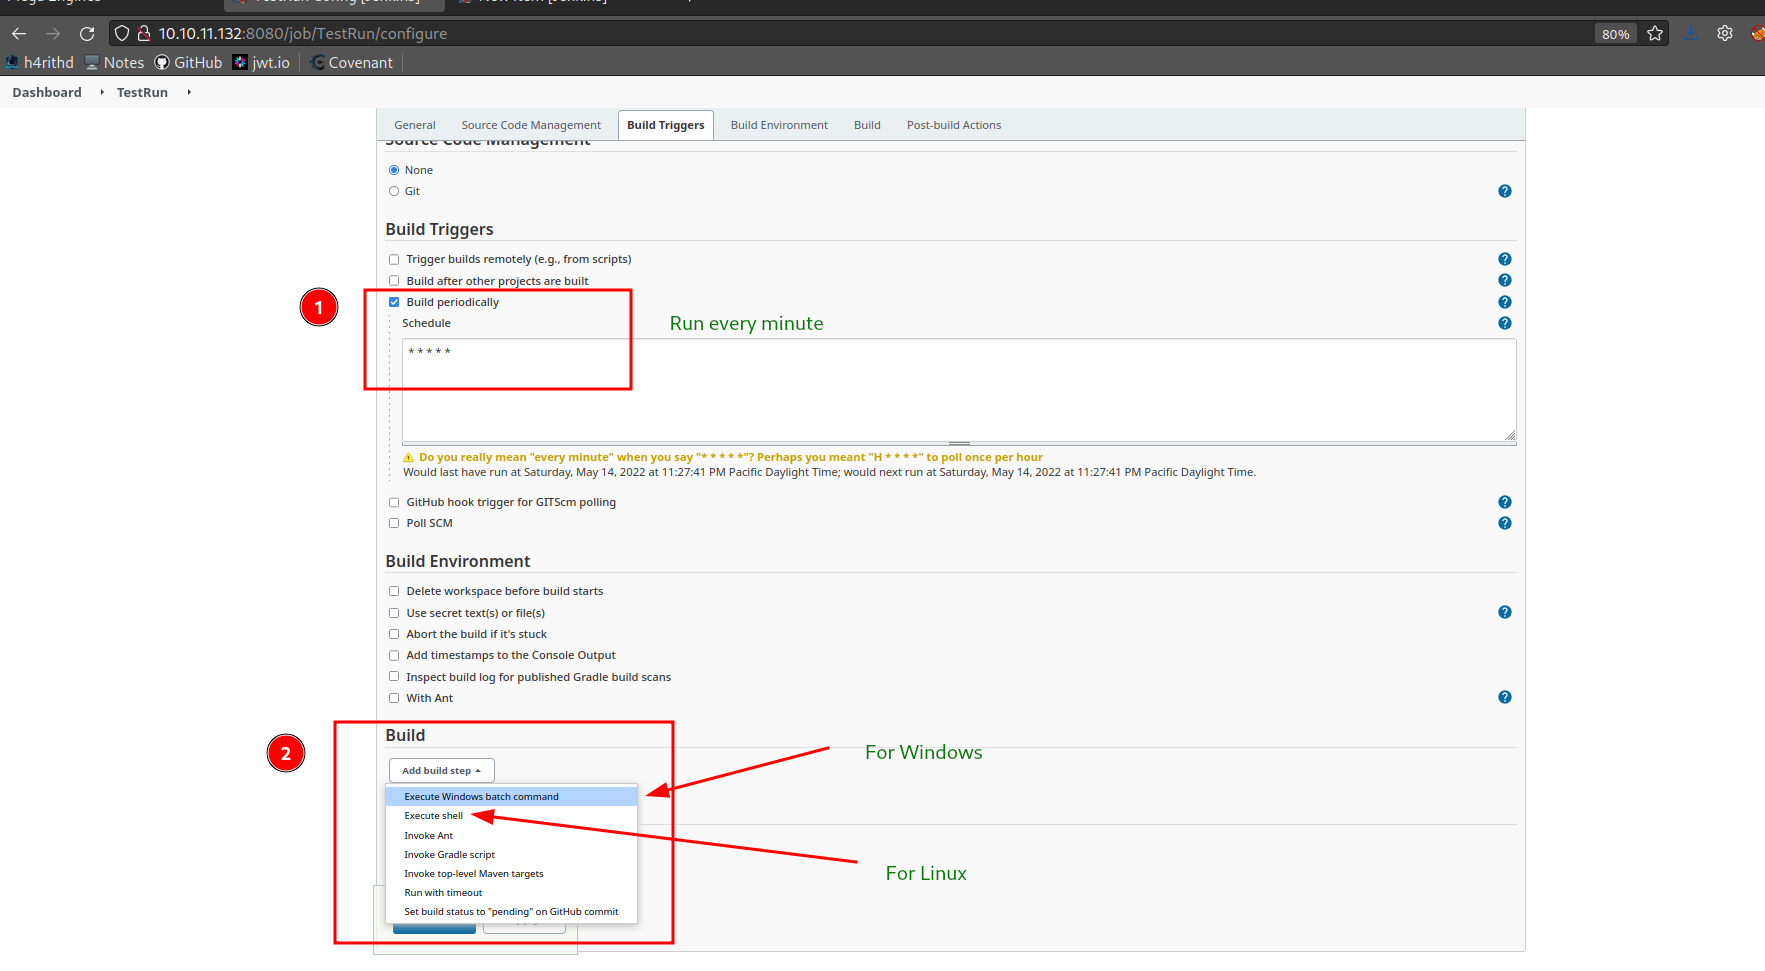Open help for Build periodically
This screenshot has width=1765, height=971.
coord(1504,302)
